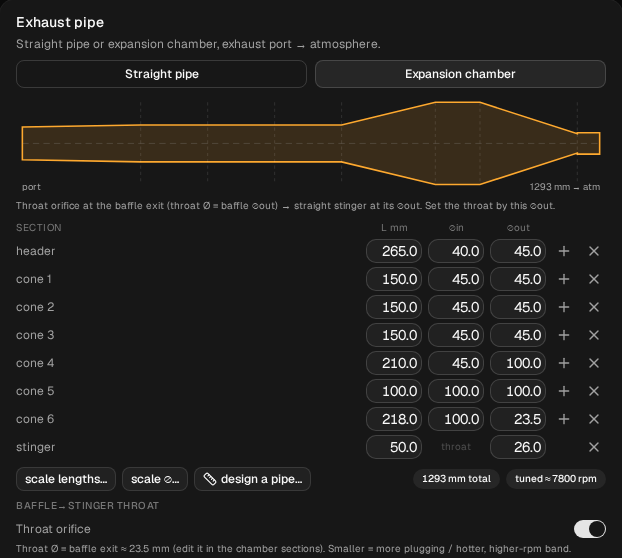The width and height of the screenshot is (622, 558).
Task: Edit the cone 1 length field
Action: (394, 279)
